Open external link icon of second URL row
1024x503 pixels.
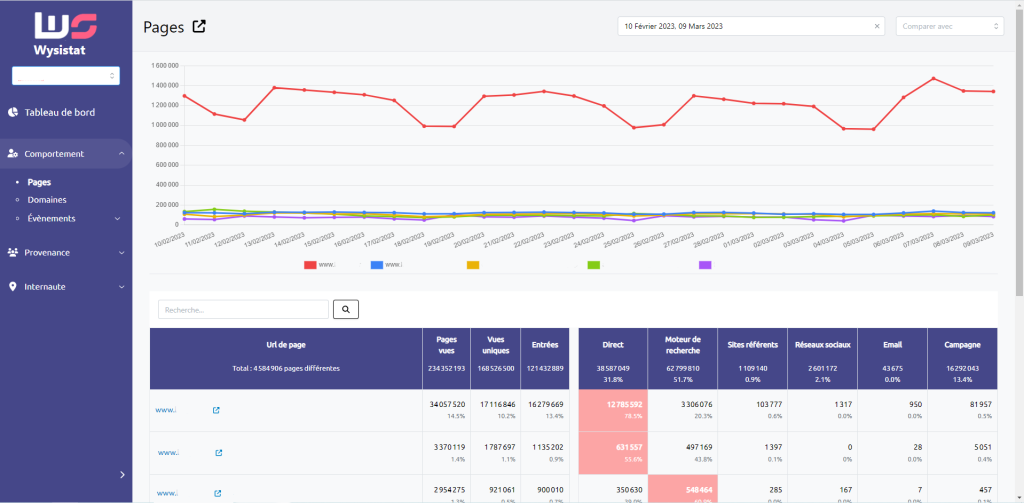click(x=216, y=453)
